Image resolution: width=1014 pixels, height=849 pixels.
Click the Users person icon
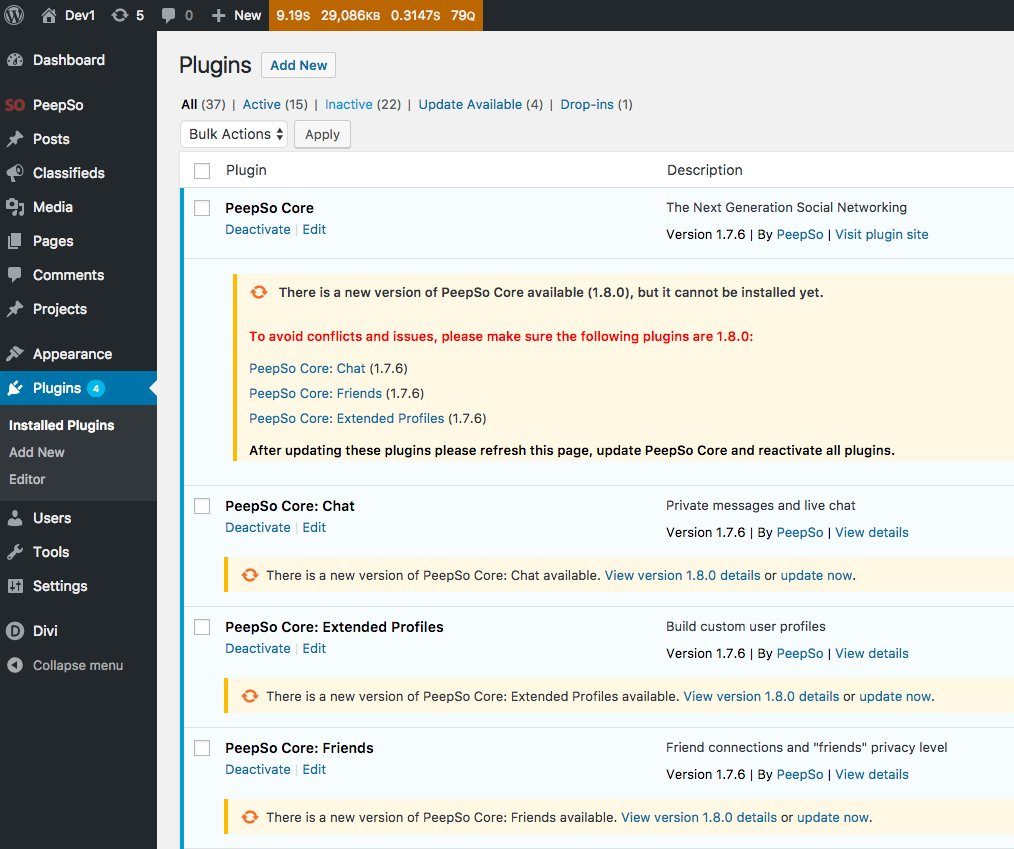coord(16,518)
